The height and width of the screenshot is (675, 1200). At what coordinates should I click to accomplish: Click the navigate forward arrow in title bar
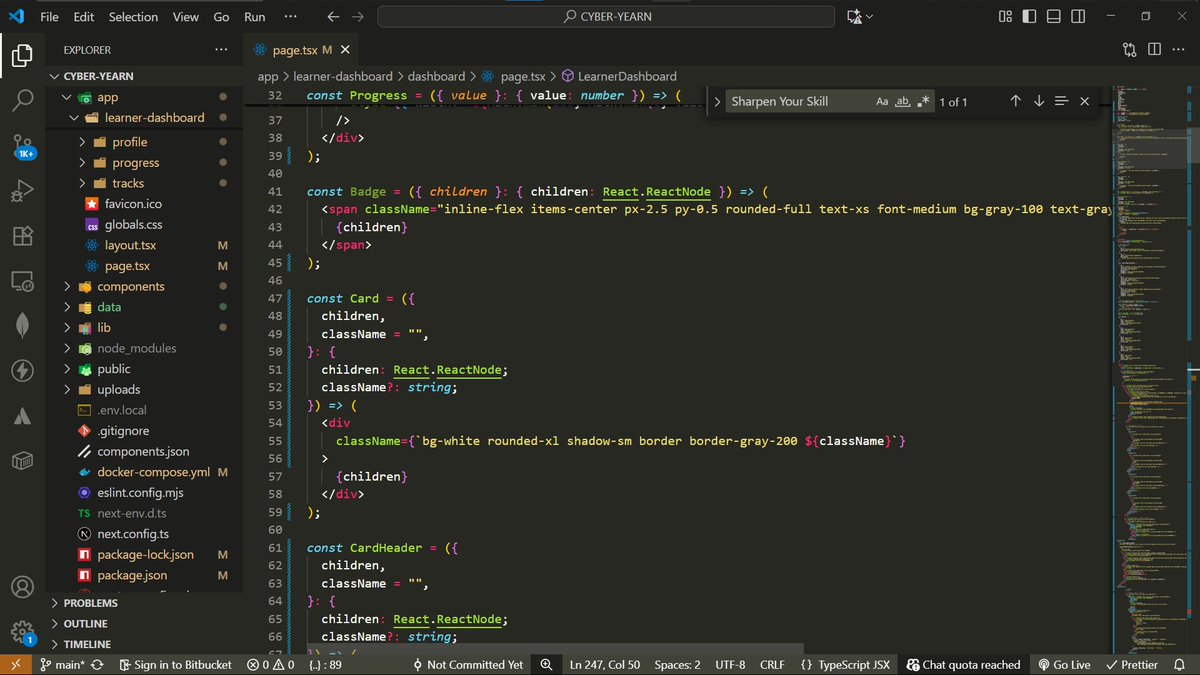tap(358, 17)
